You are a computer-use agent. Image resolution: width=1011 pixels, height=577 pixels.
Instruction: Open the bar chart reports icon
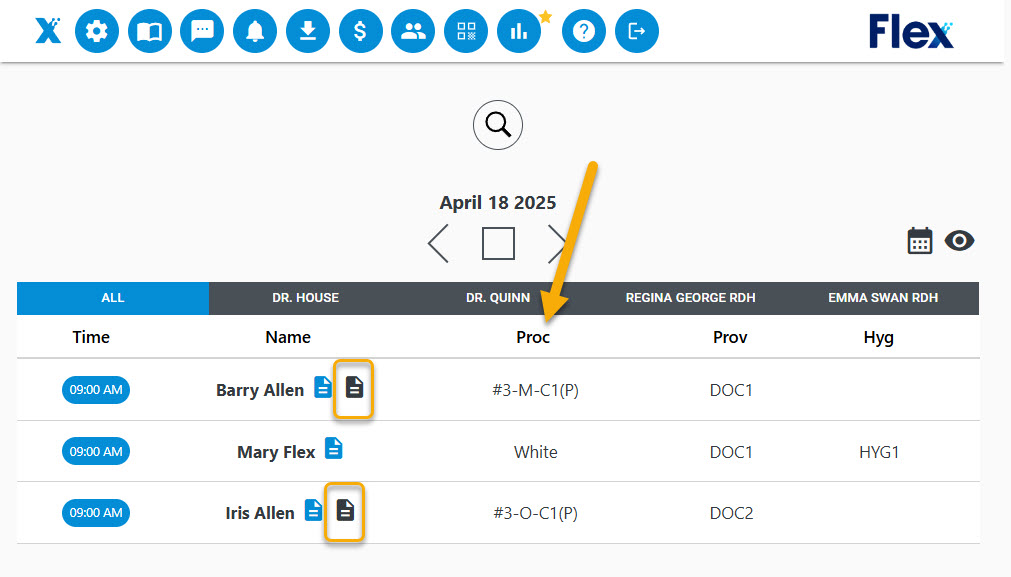click(519, 31)
